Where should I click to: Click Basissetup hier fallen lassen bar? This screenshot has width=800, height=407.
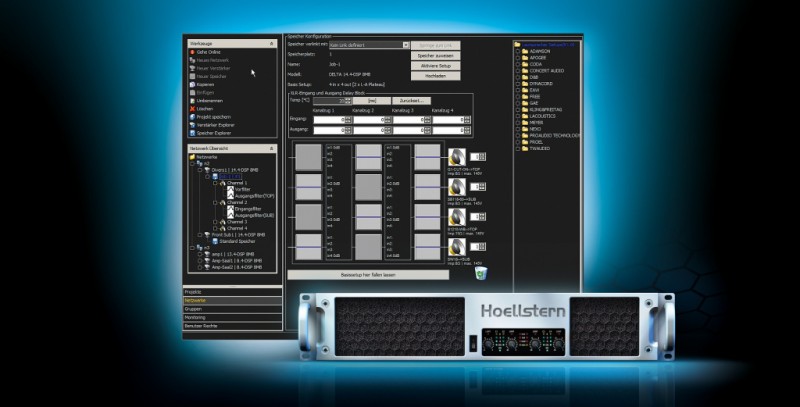[368, 275]
